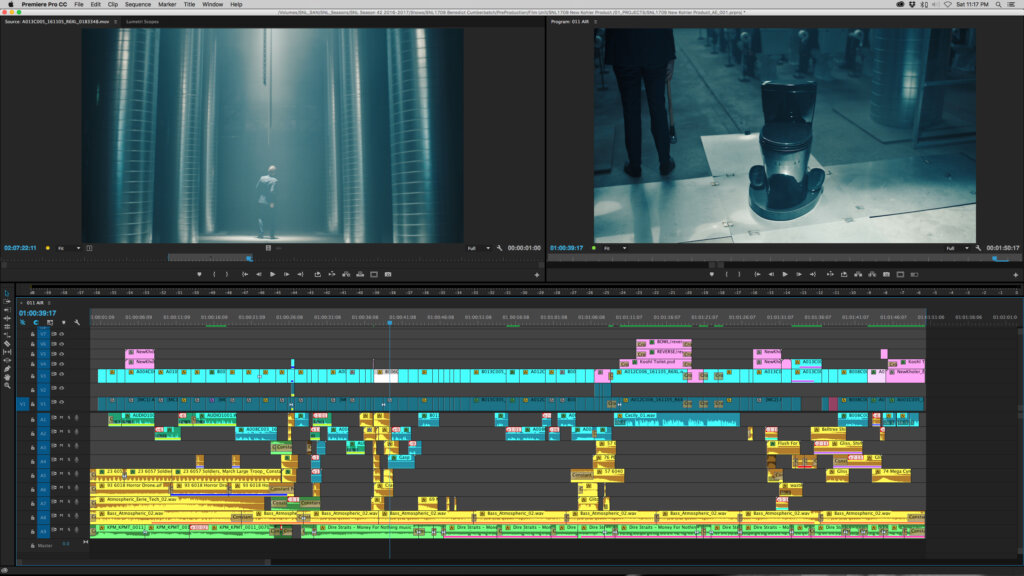Mute audio track A5

tap(61, 473)
